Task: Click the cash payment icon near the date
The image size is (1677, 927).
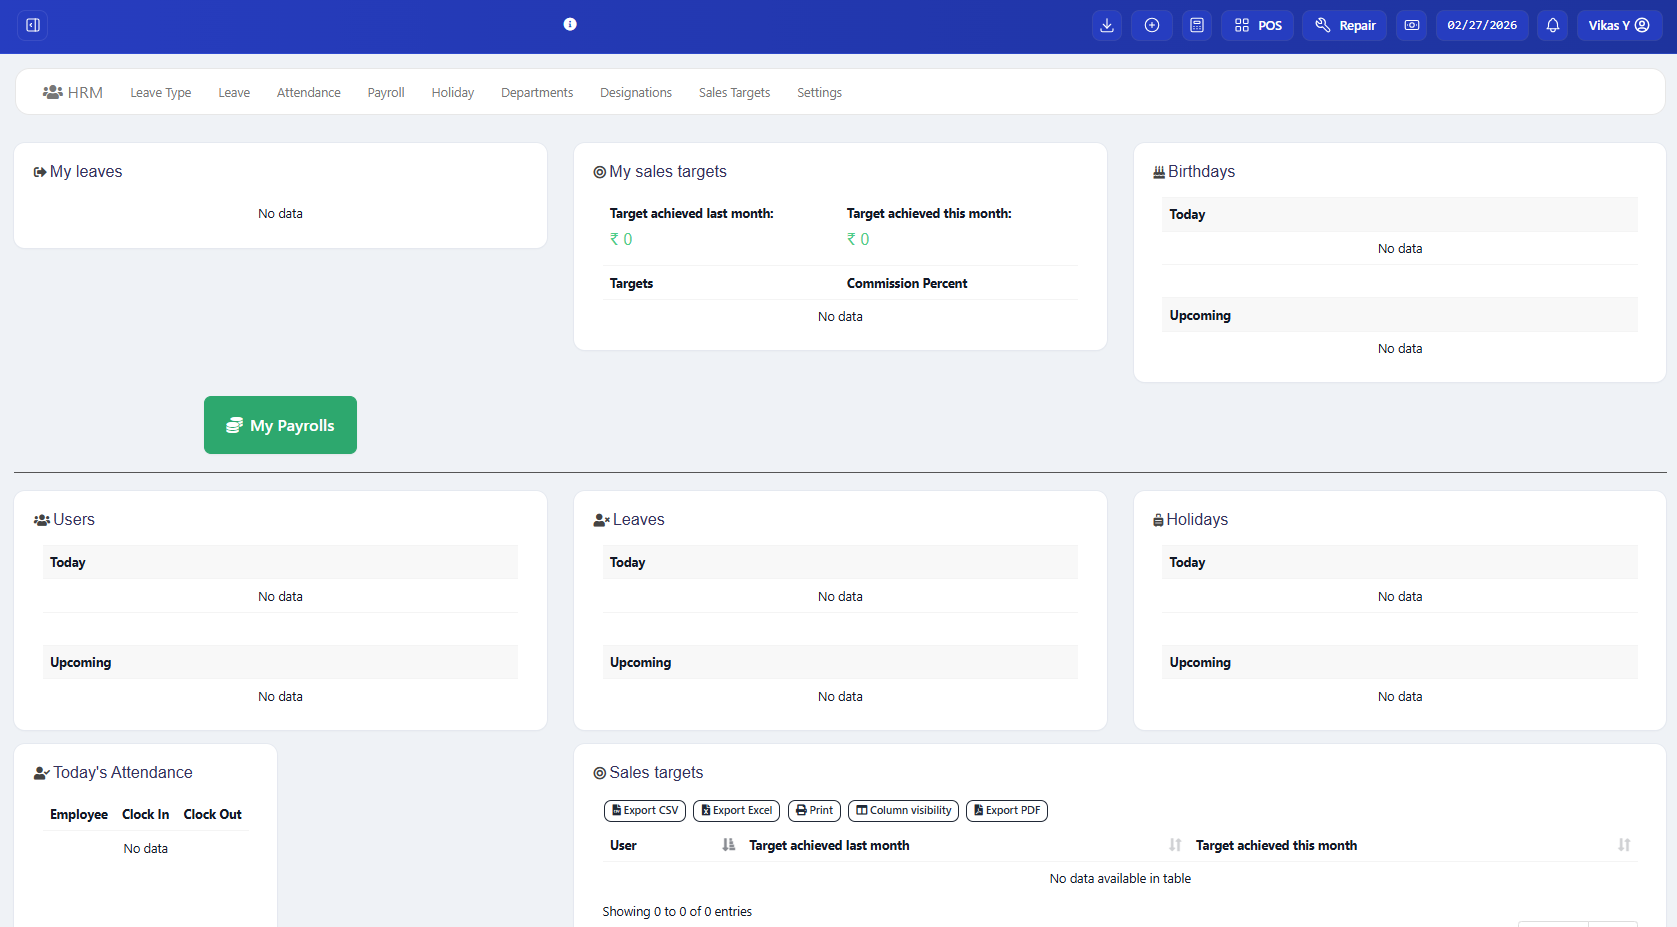Action: pyautogui.click(x=1411, y=25)
